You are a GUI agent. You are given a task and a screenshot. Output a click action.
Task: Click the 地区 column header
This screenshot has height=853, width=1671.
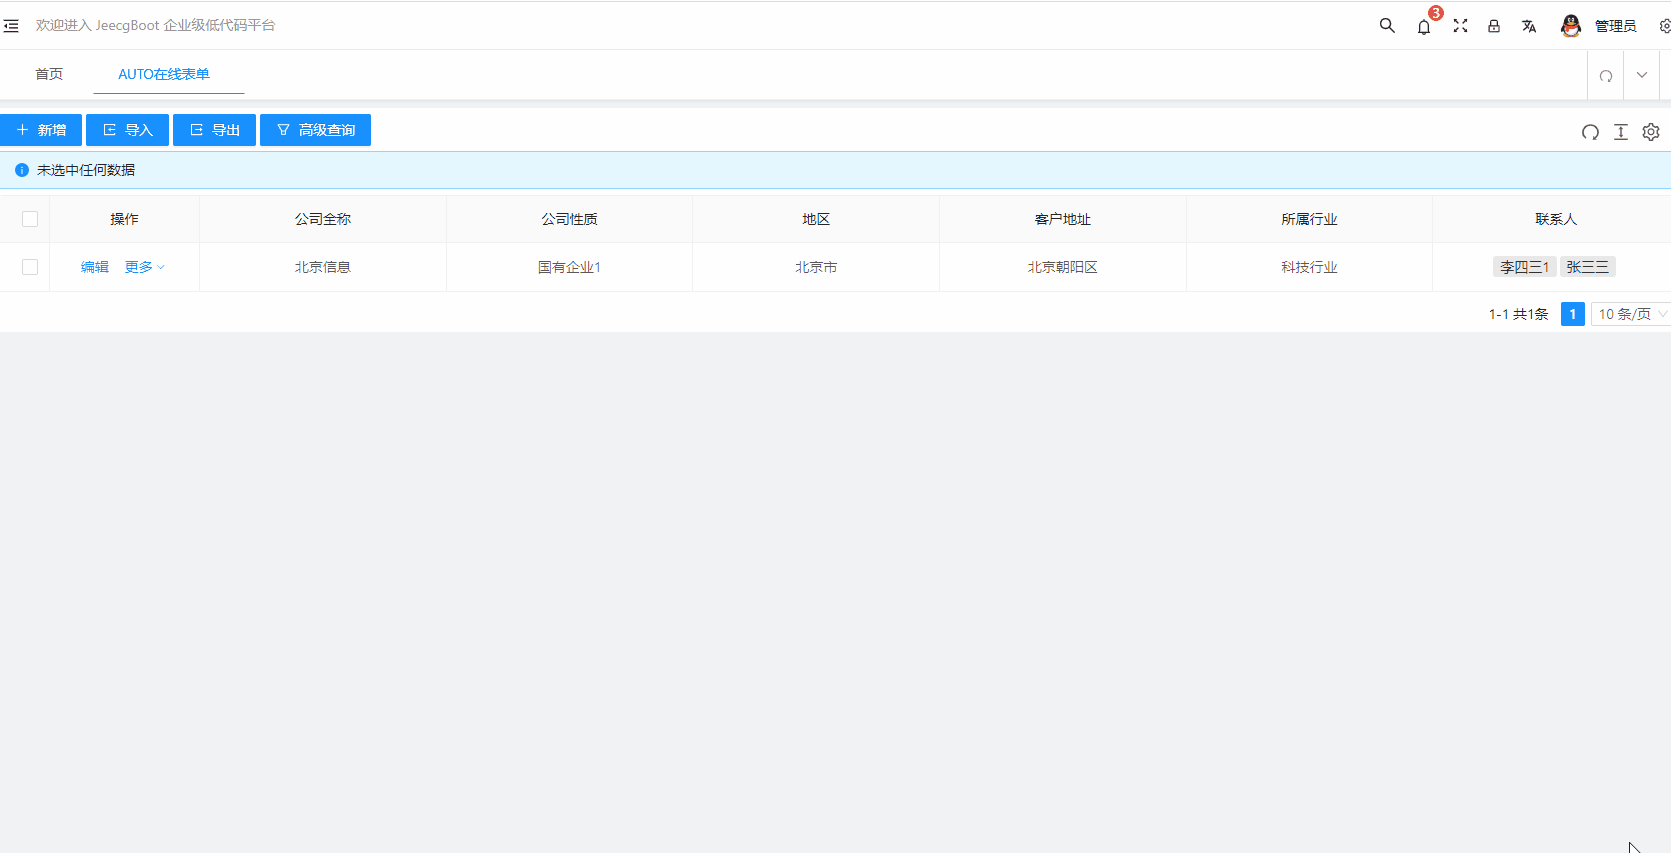[x=816, y=219]
